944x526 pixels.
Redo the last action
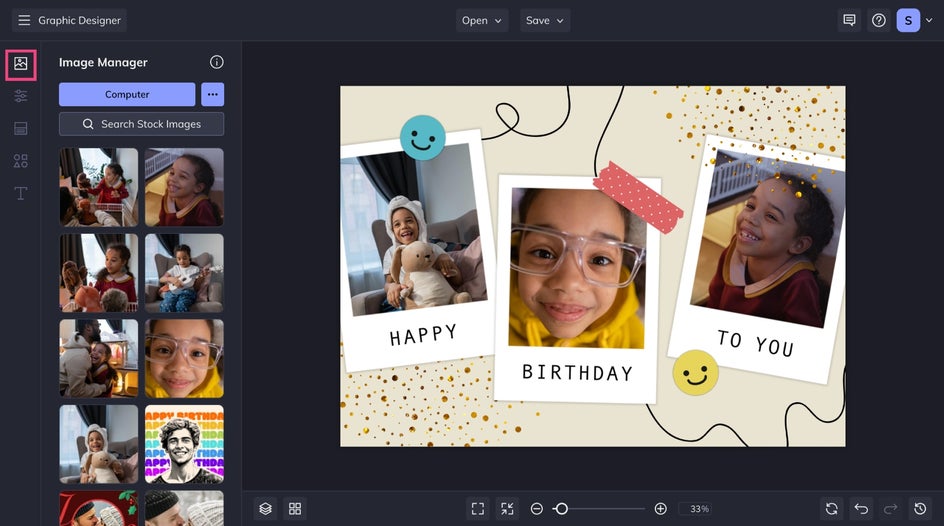coord(891,509)
